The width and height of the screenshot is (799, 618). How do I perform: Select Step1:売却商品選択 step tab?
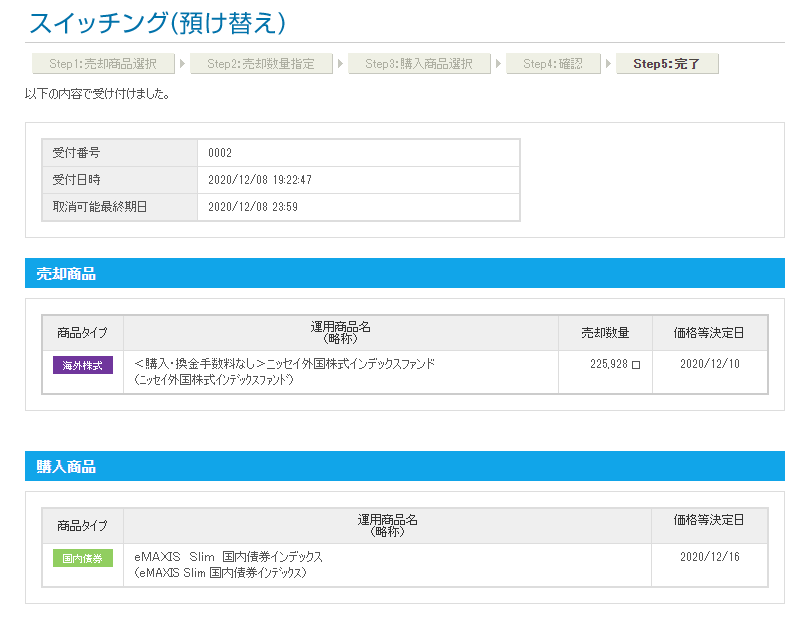pos(103,64)
